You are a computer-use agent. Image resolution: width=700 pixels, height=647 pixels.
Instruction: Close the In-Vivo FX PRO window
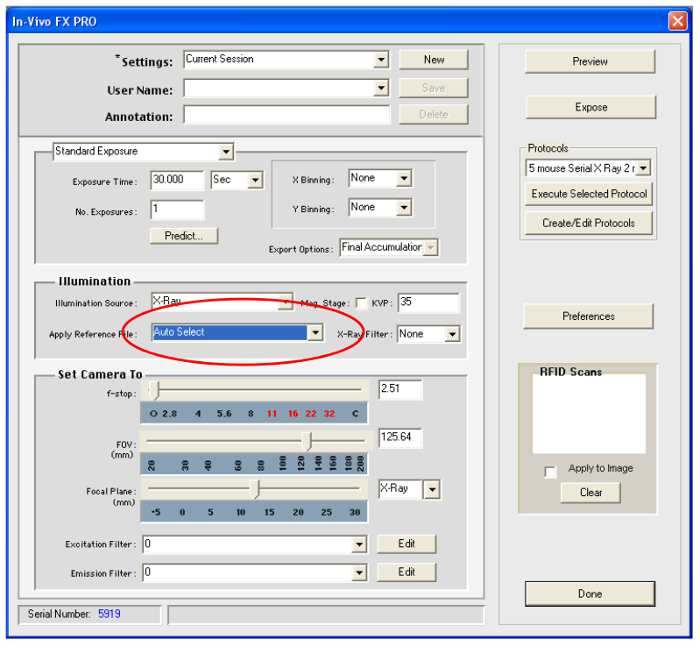pos(677,21)
